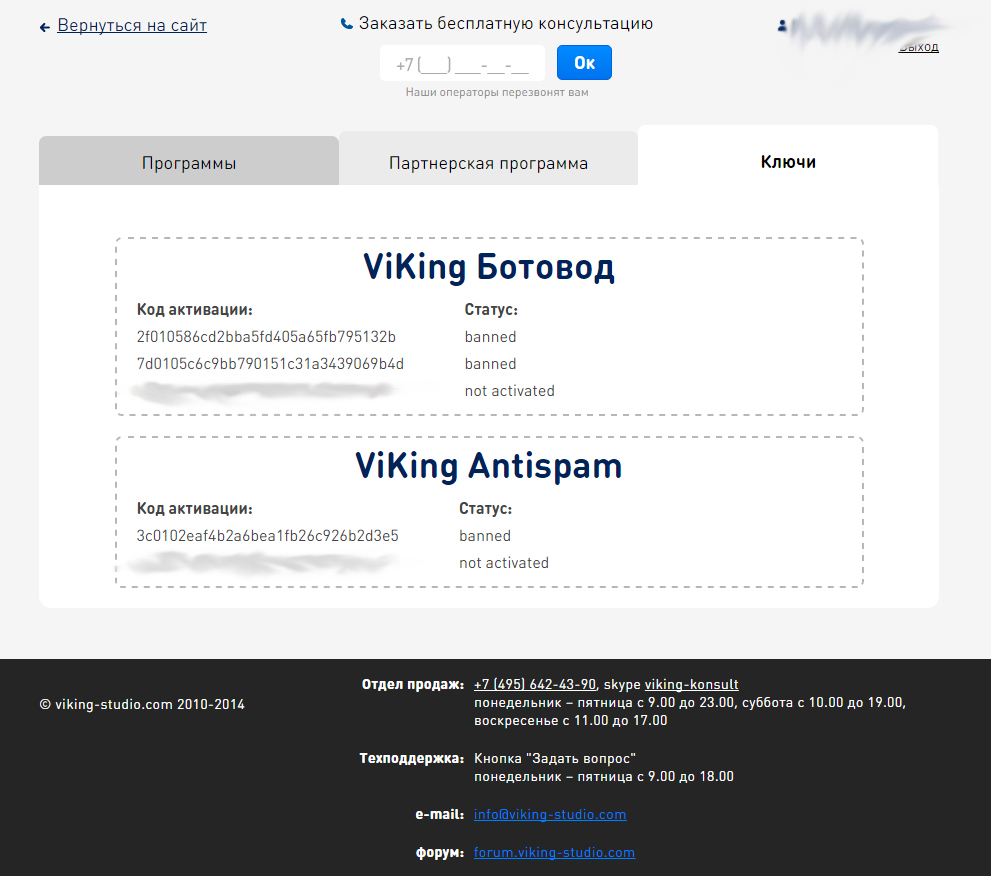Click the ViKing Ботовод heading

pyautogui.click(x=489, y=267)
